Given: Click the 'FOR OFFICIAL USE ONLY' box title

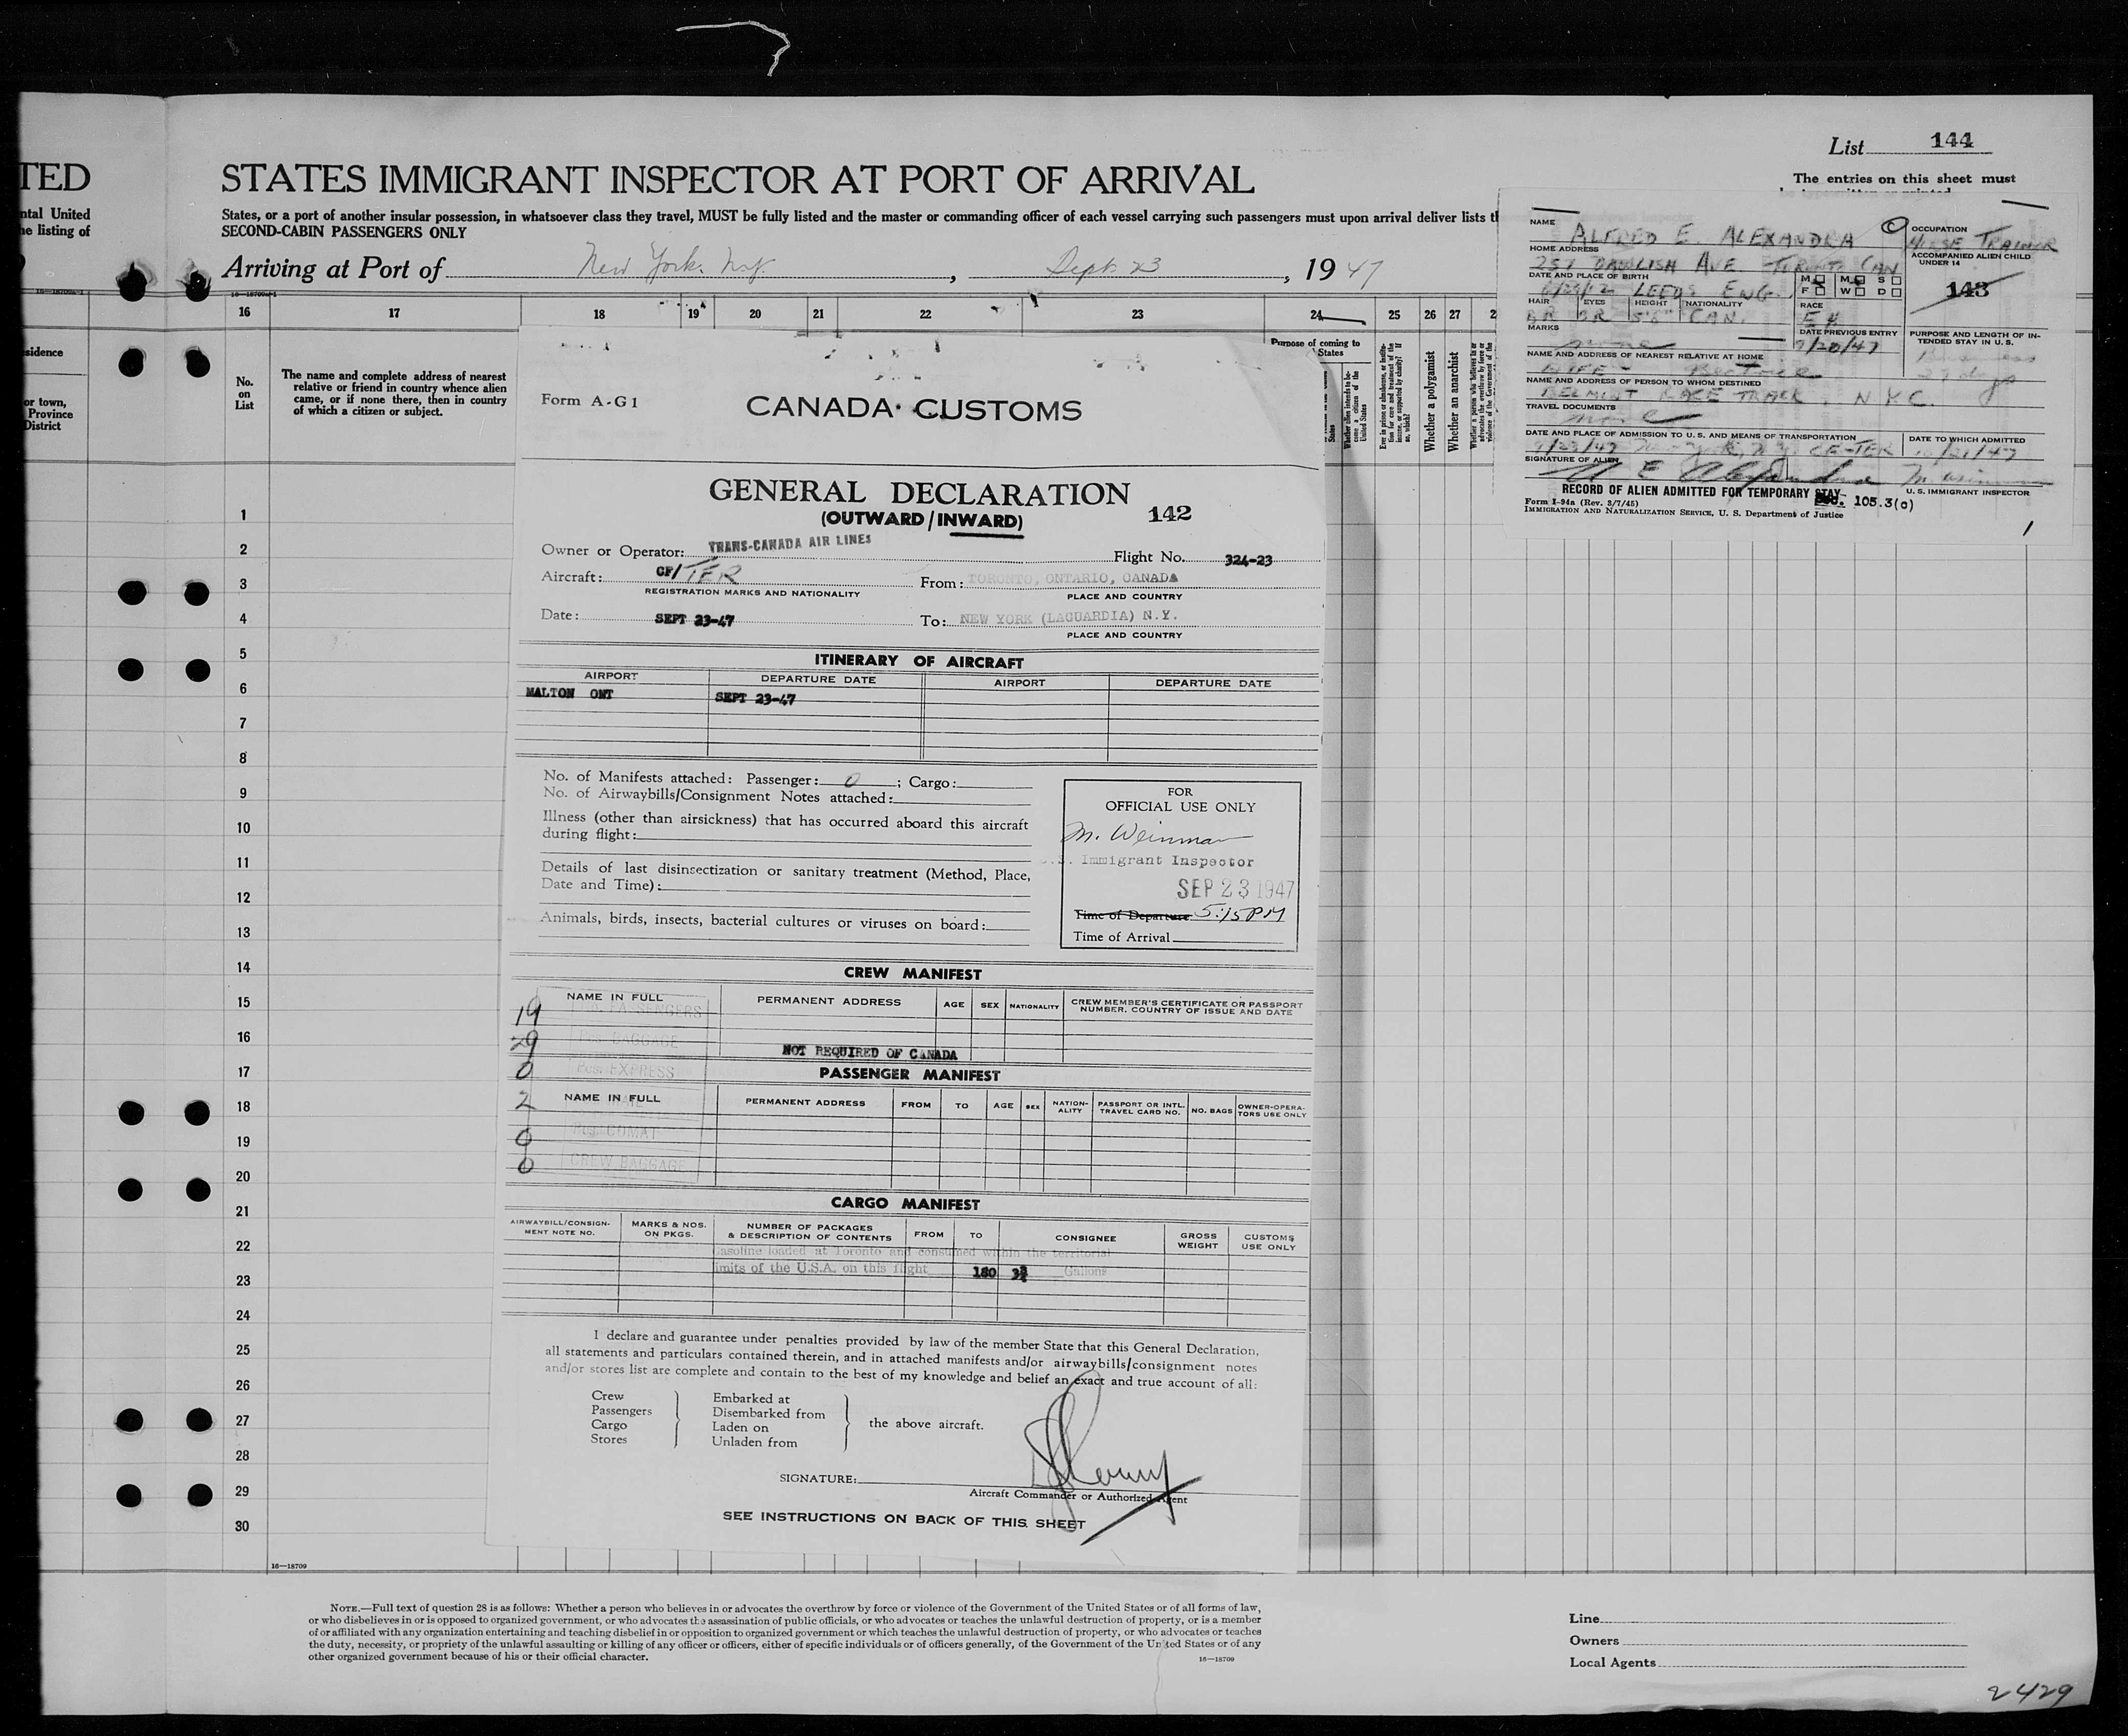Looking at the screenshot, I should (x=1180, y=798).
